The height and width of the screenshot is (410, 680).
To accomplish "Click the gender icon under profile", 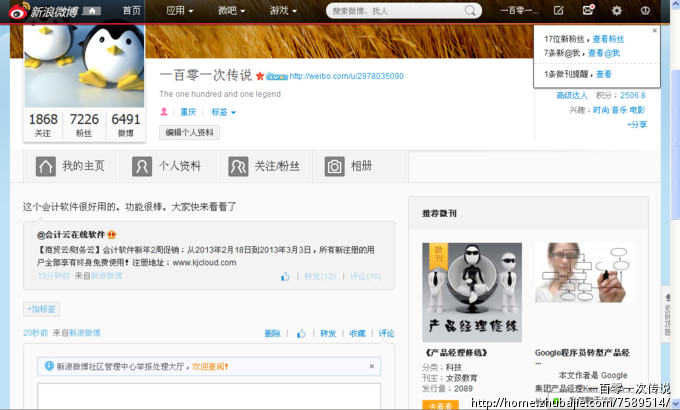I will [164, 112].
